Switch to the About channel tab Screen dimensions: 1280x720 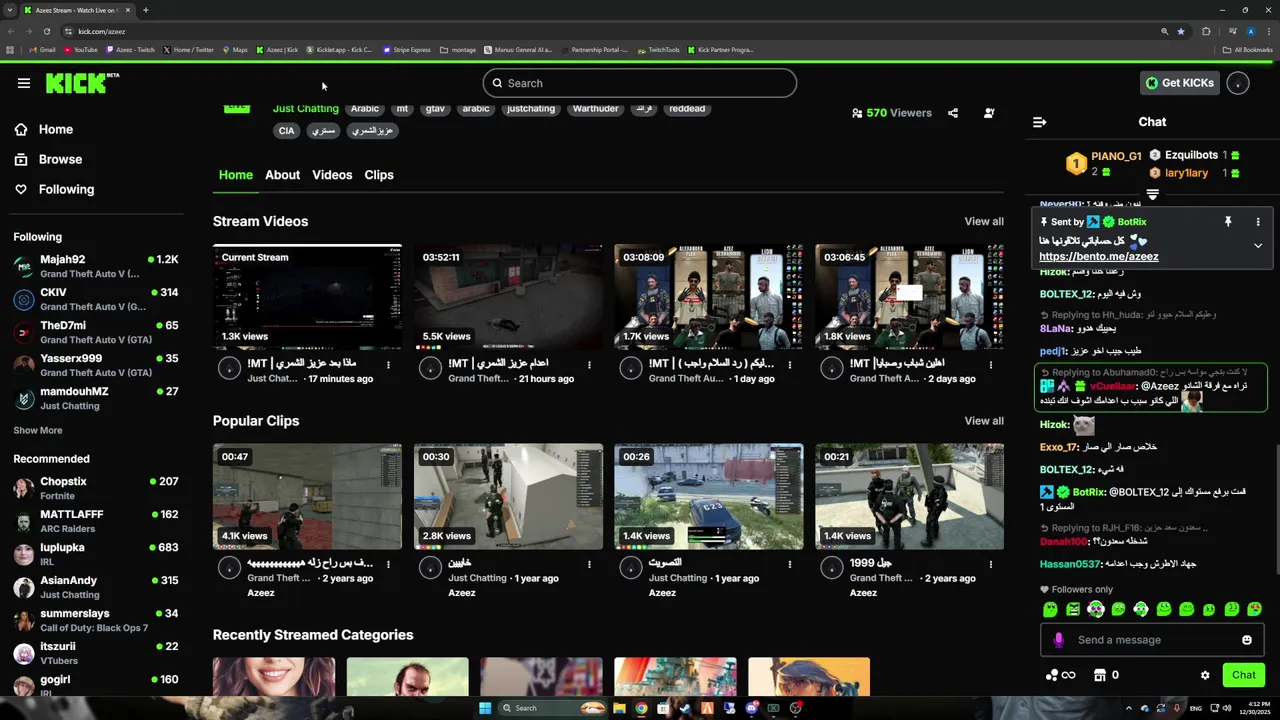tap(282, 175)
